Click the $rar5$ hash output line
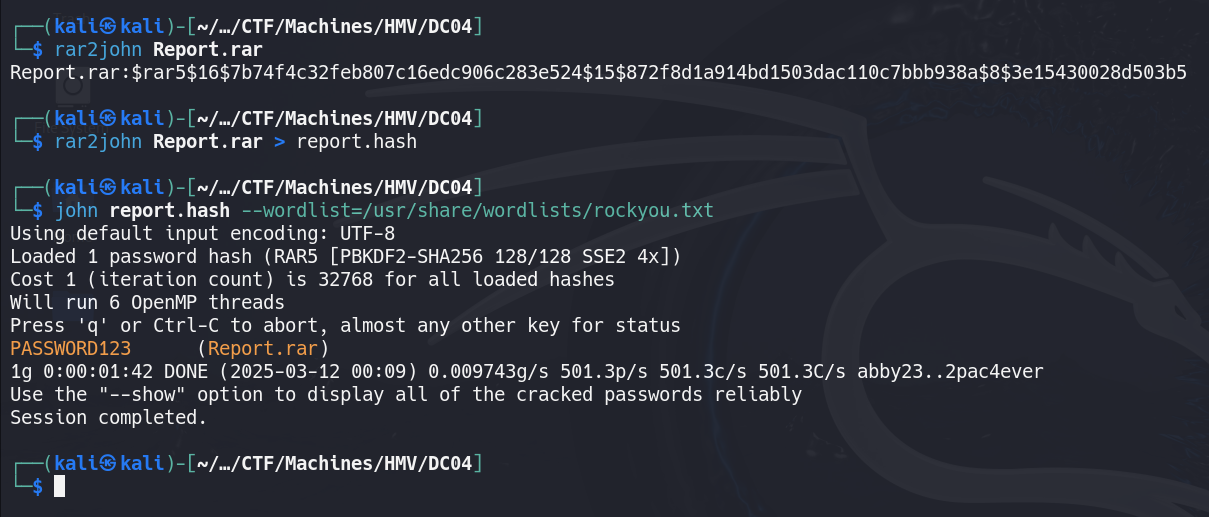 [x=598, y=73]
